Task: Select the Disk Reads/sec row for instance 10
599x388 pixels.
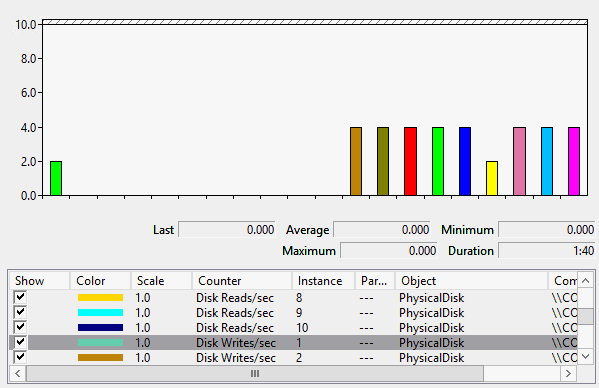Action: coord(293,327)
